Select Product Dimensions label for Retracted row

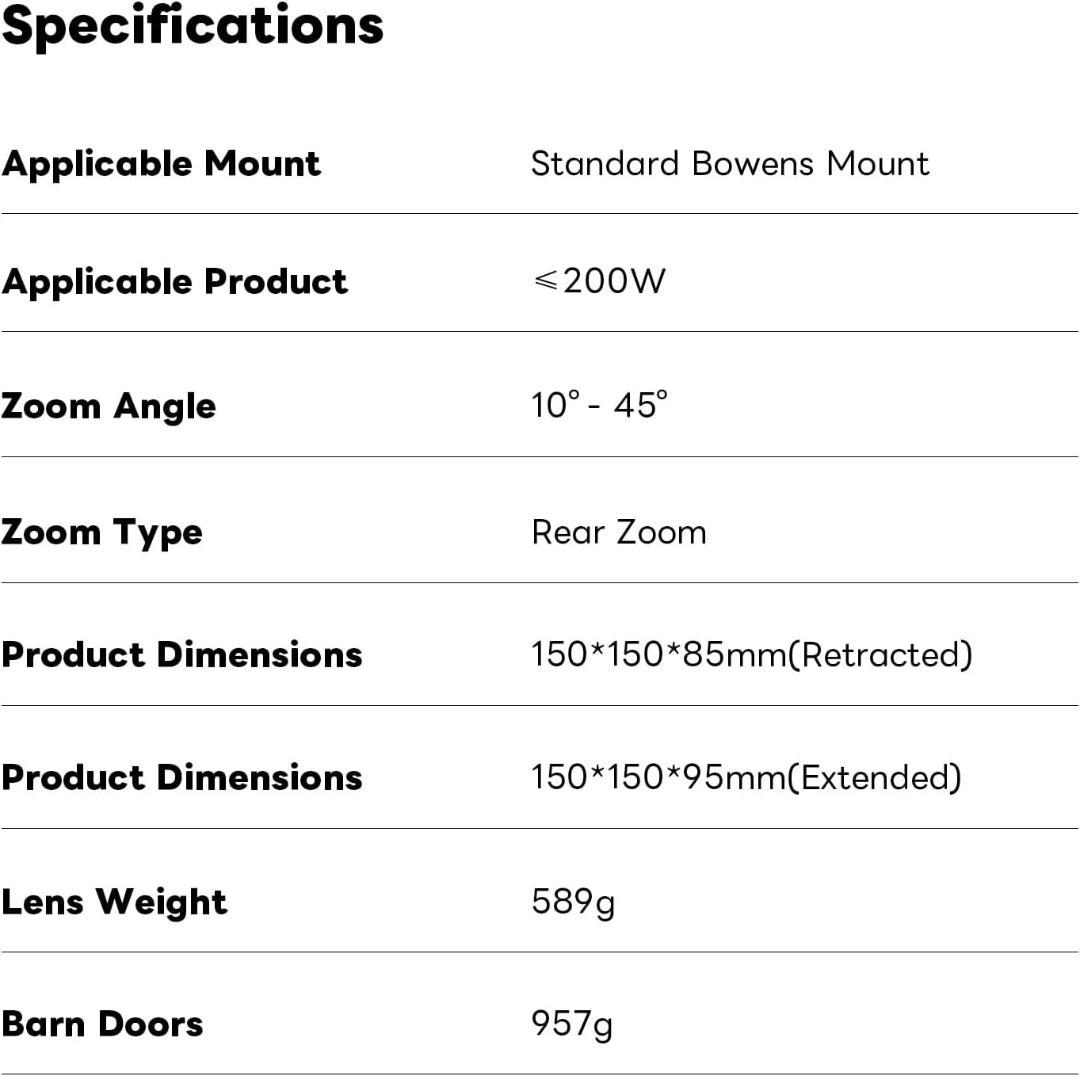coord(182,655)
